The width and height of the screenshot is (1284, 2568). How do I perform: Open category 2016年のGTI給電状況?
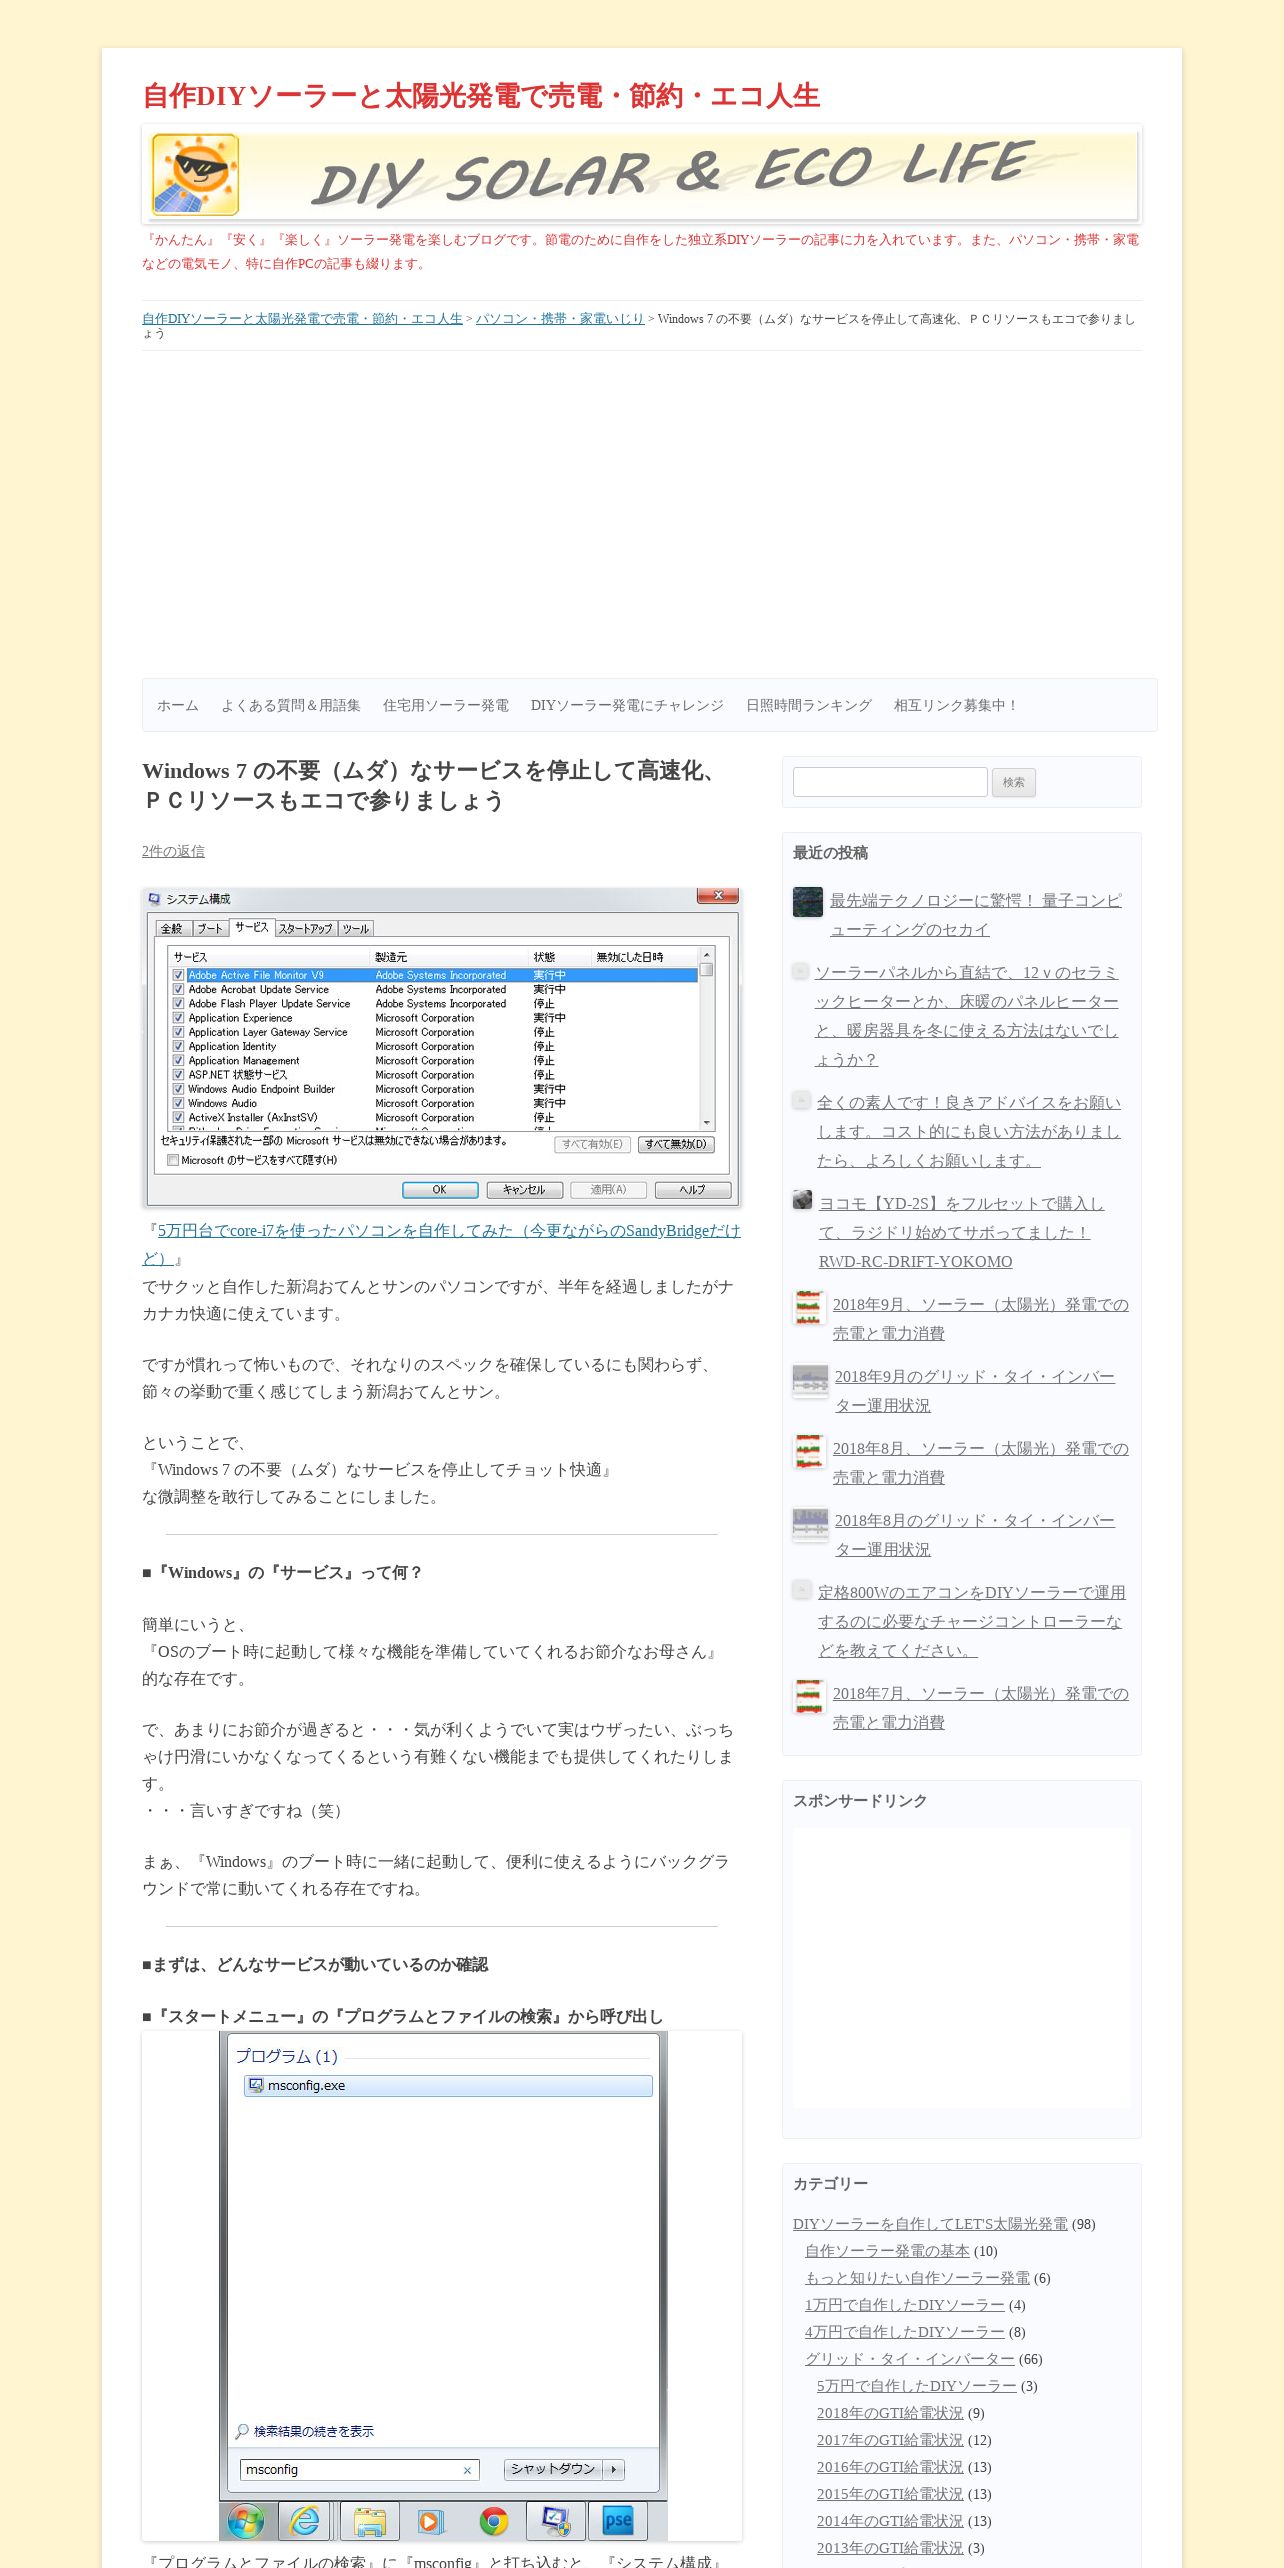(x=890, y=2467)
